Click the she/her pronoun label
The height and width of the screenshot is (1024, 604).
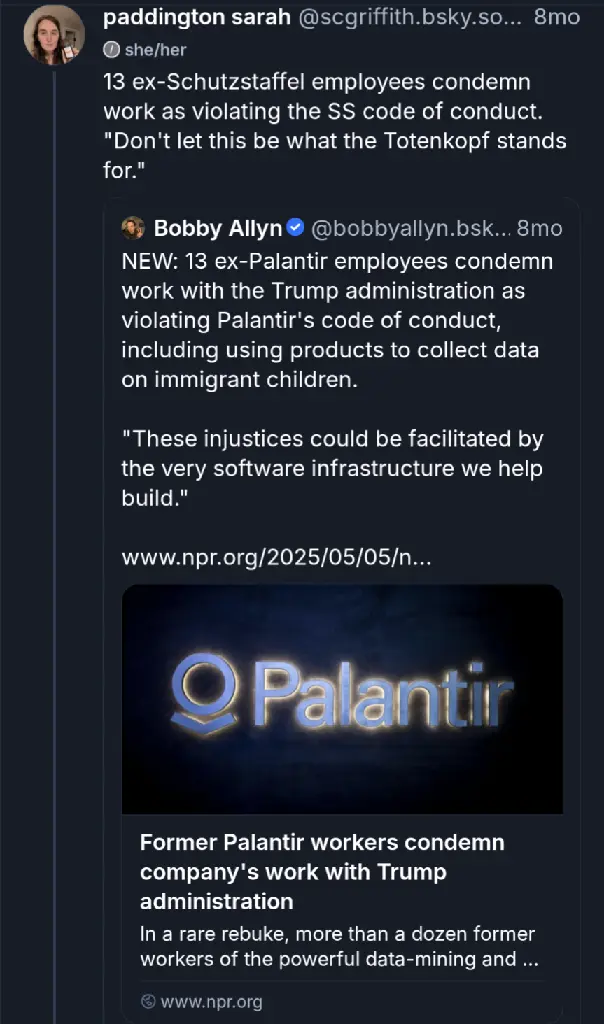pyautogui.click(x=155, y=50)
